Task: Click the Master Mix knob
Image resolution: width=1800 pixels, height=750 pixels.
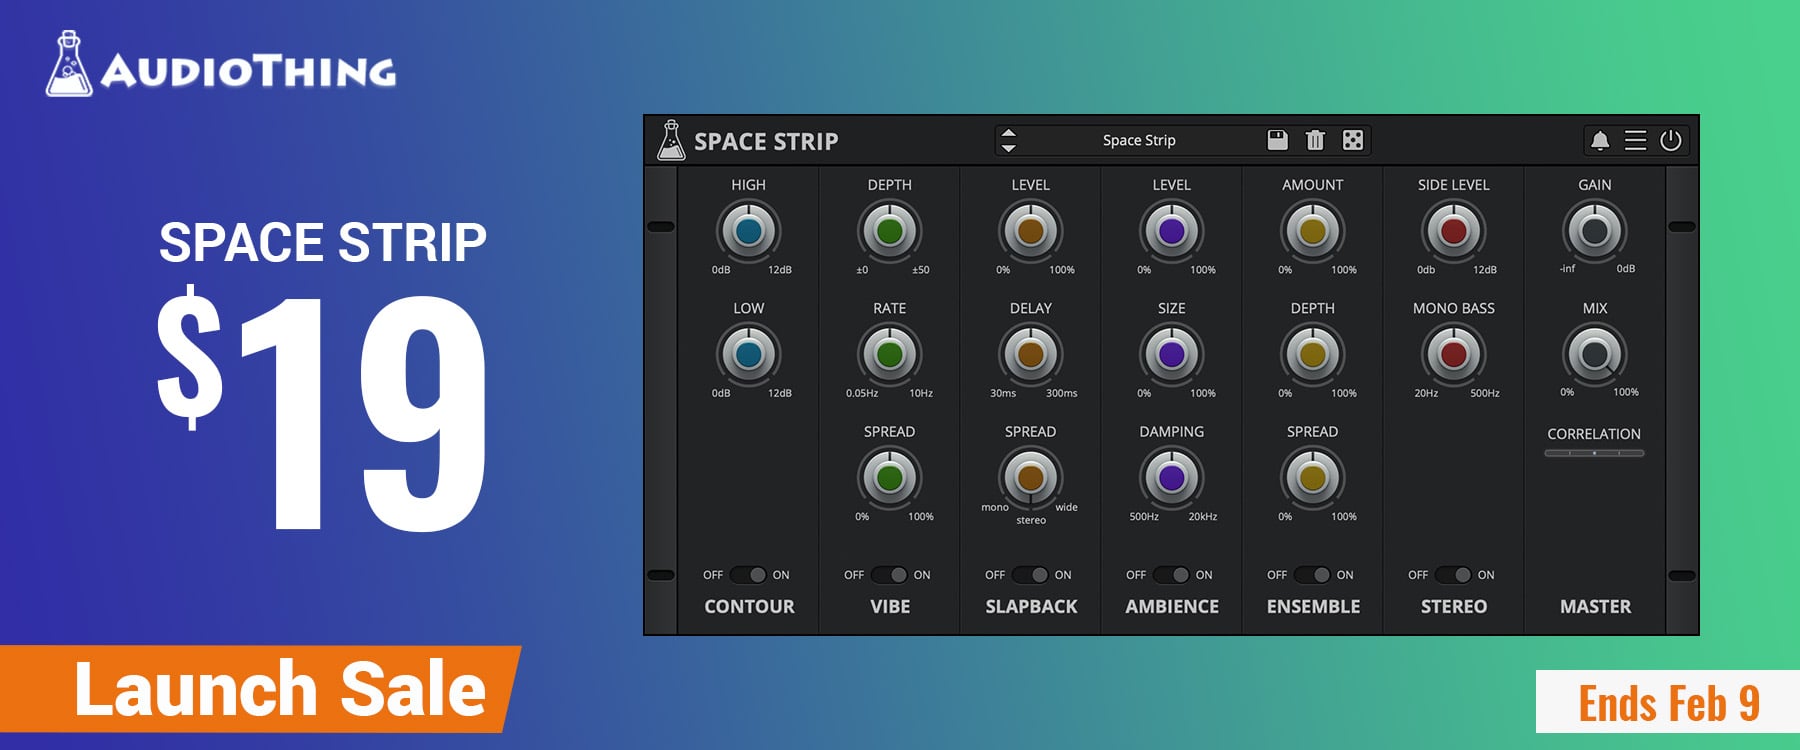Action: (x=1595, y=355)
